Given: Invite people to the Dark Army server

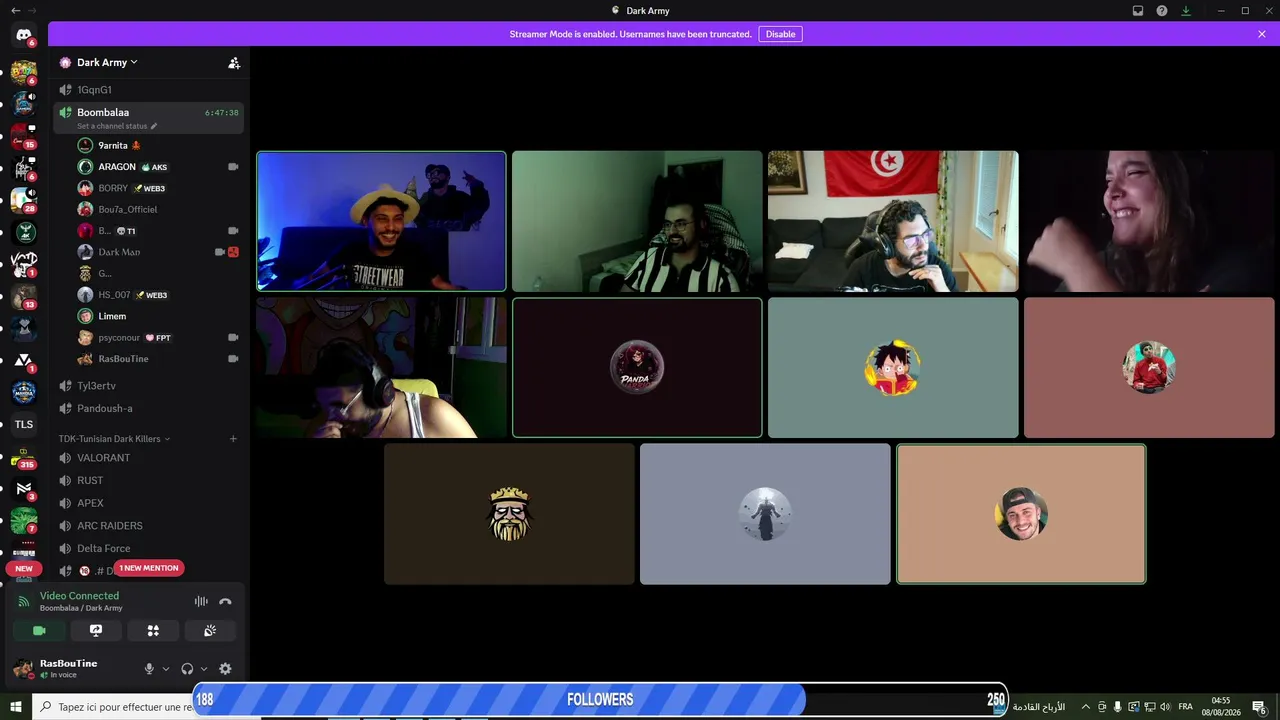Looking at the screenshot, I should click(234, 63).
